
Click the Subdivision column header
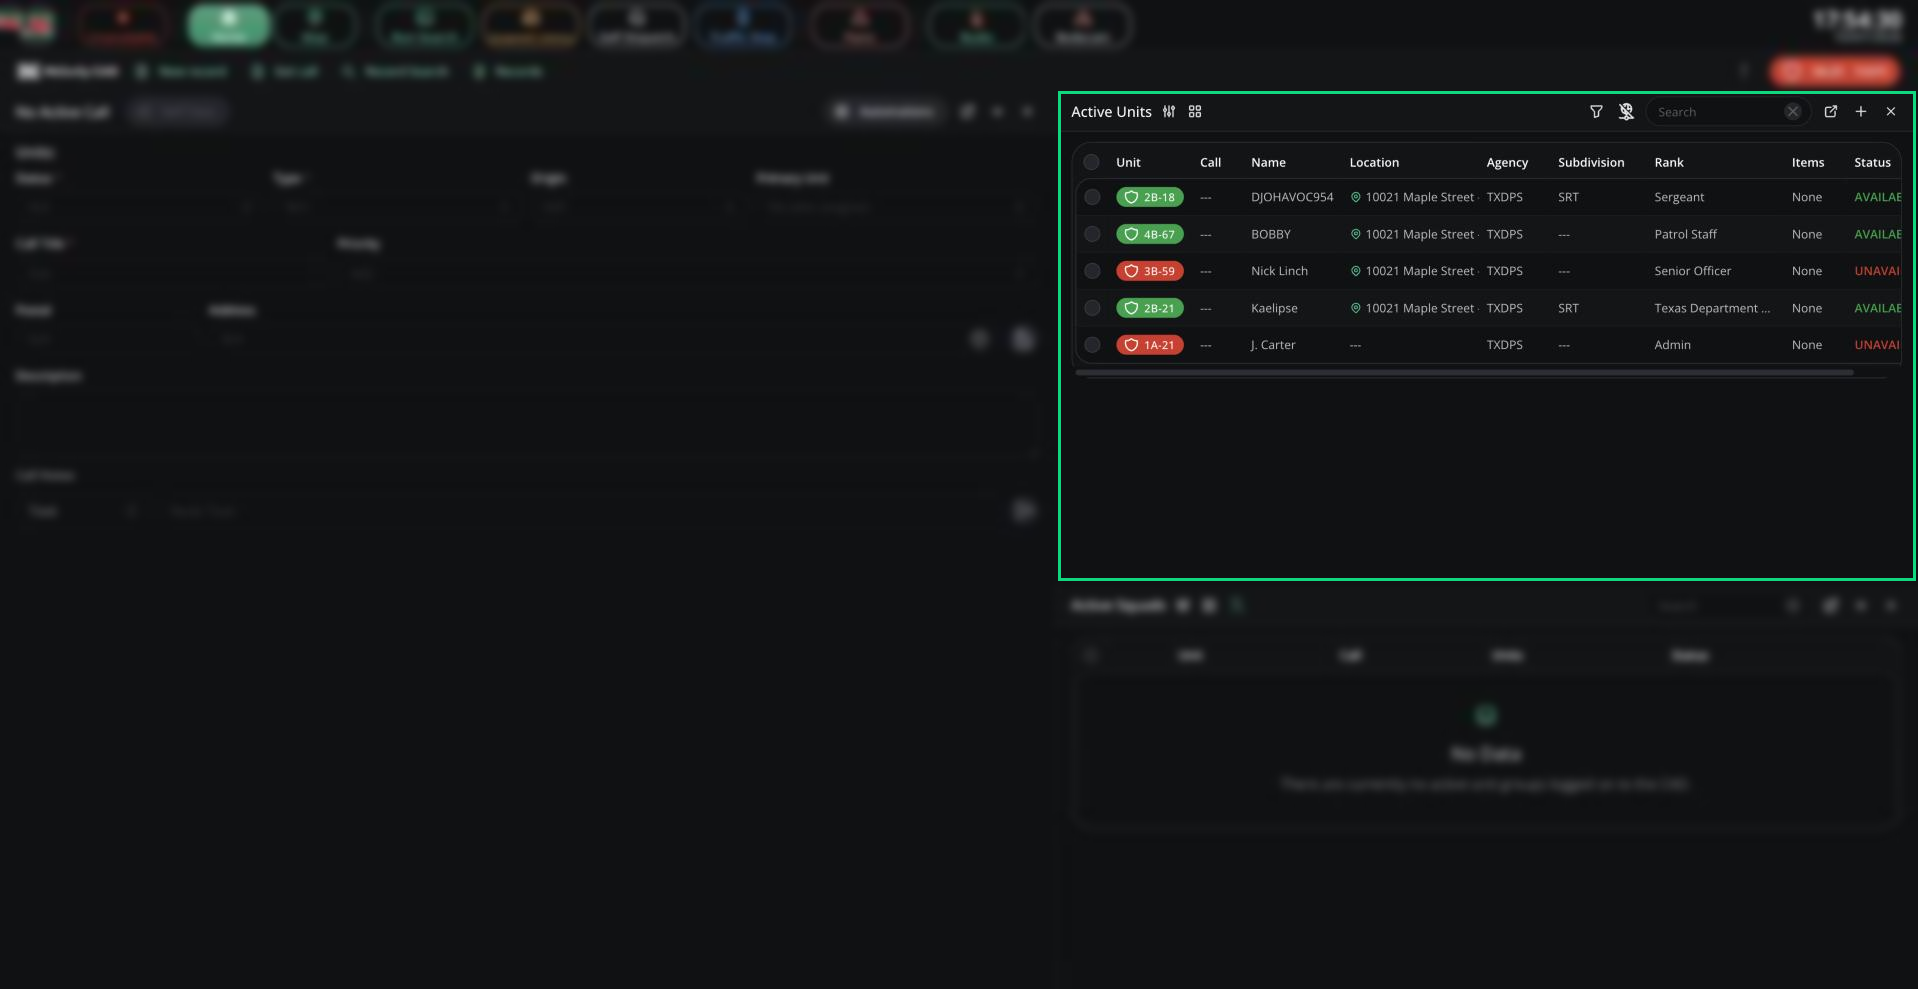[1591, 162]
